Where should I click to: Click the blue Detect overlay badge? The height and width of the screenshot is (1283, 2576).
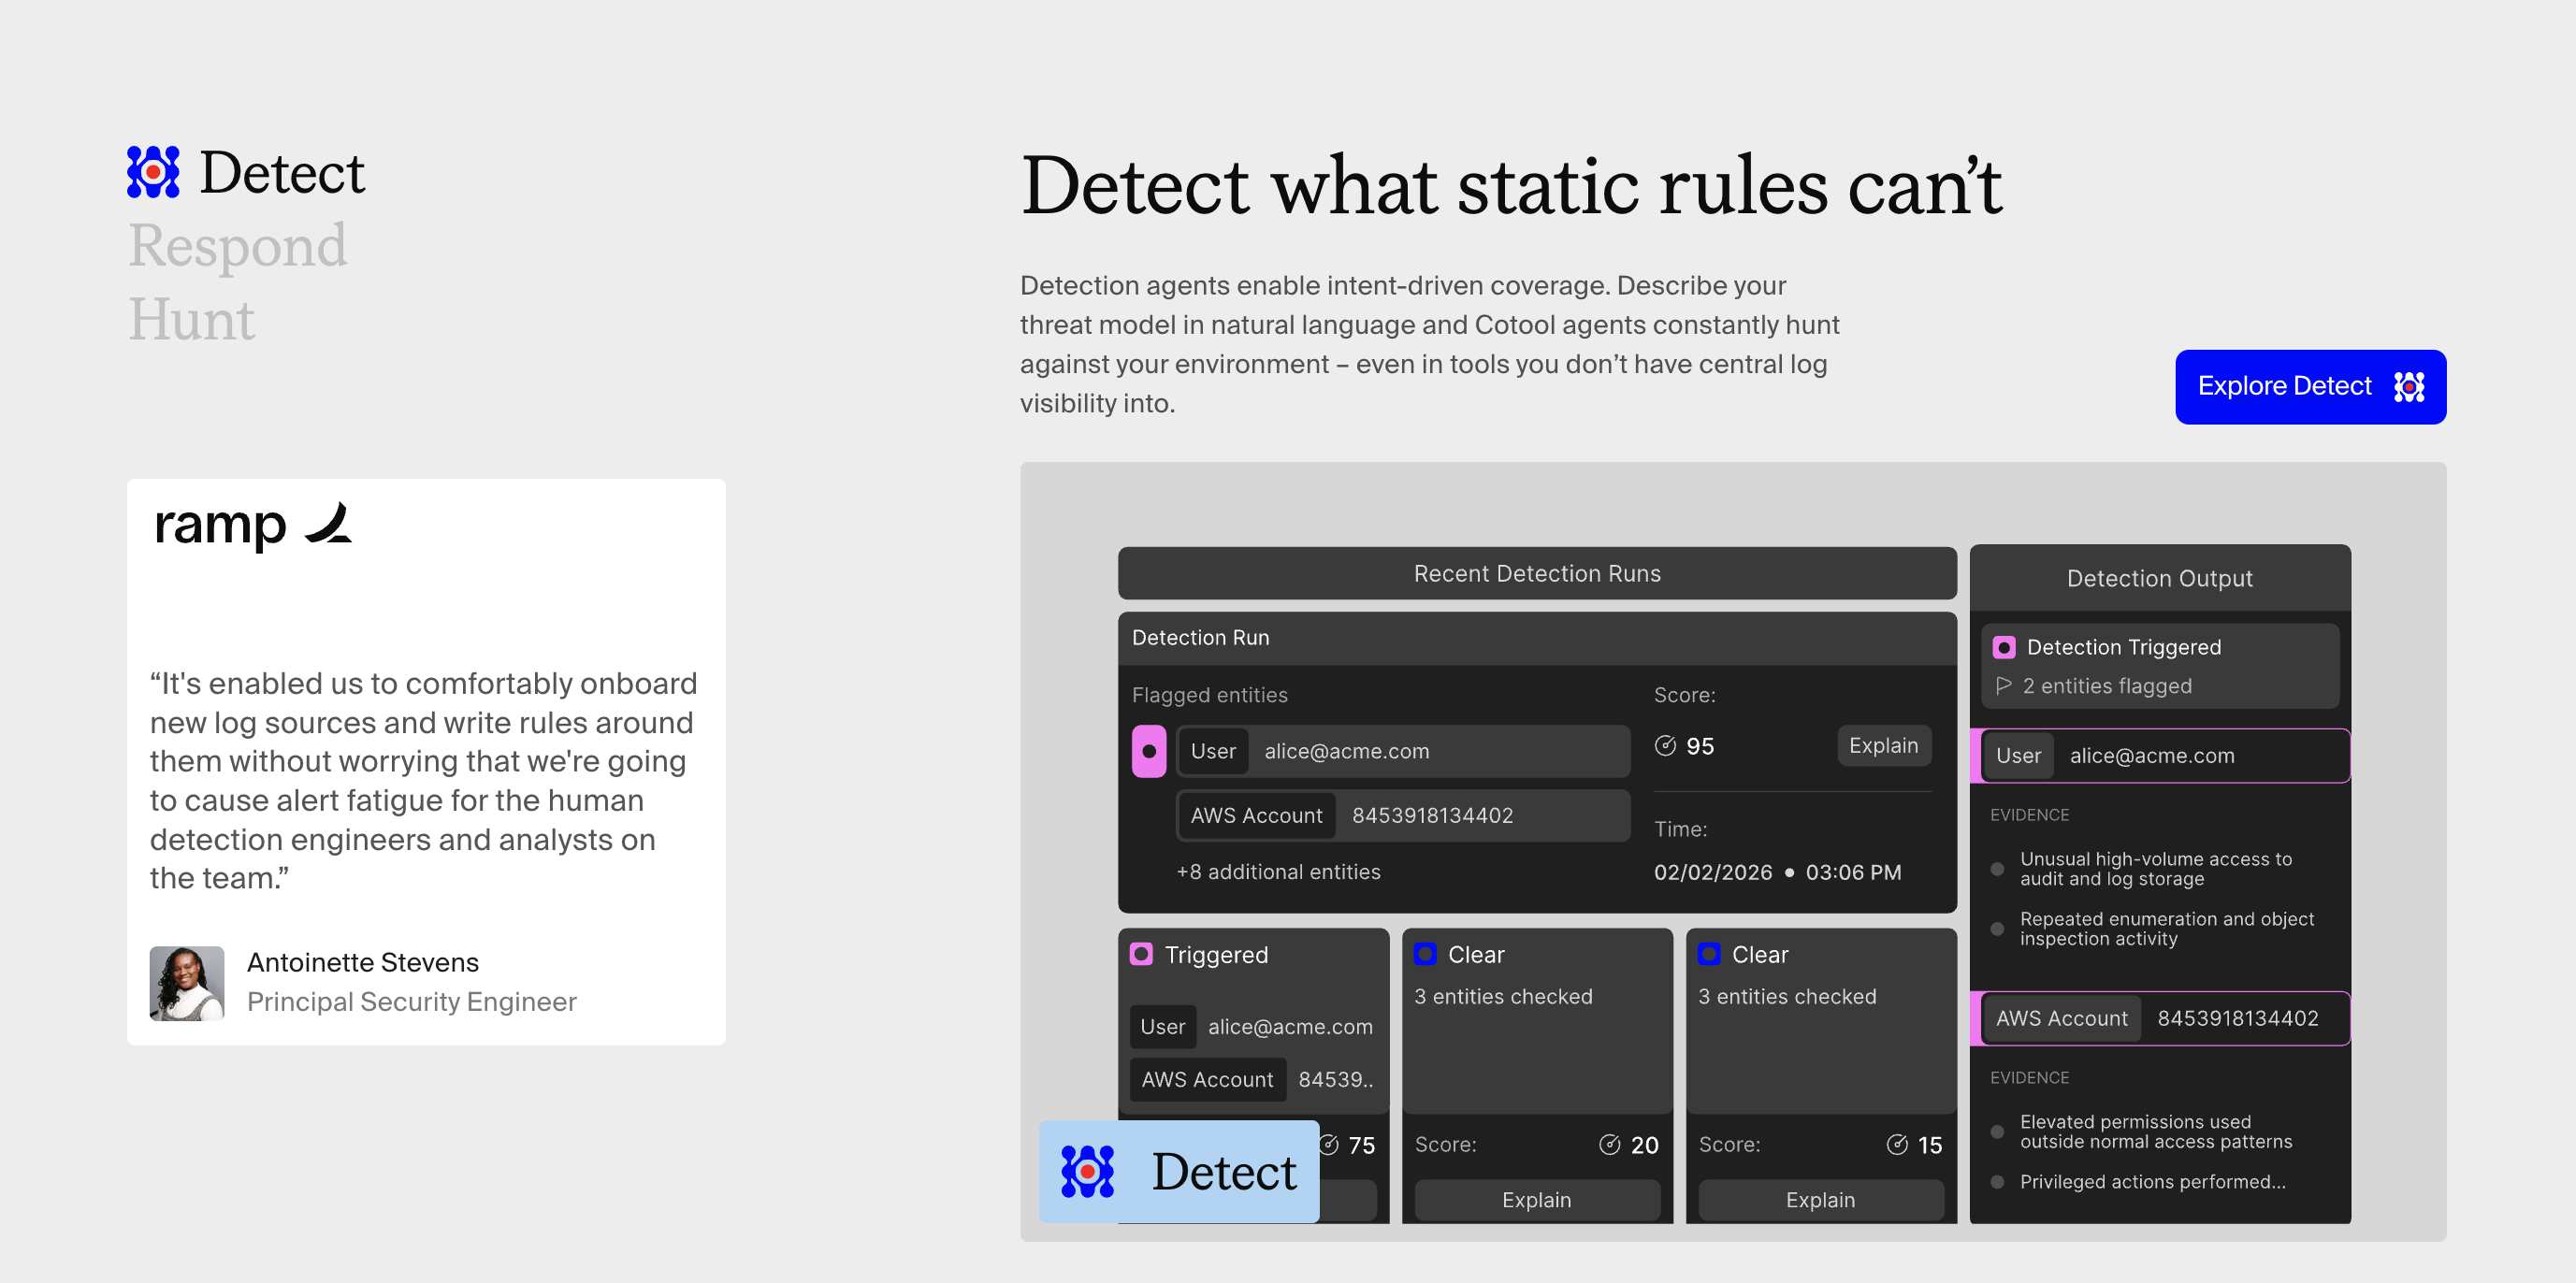[x=1179, y=1171]
